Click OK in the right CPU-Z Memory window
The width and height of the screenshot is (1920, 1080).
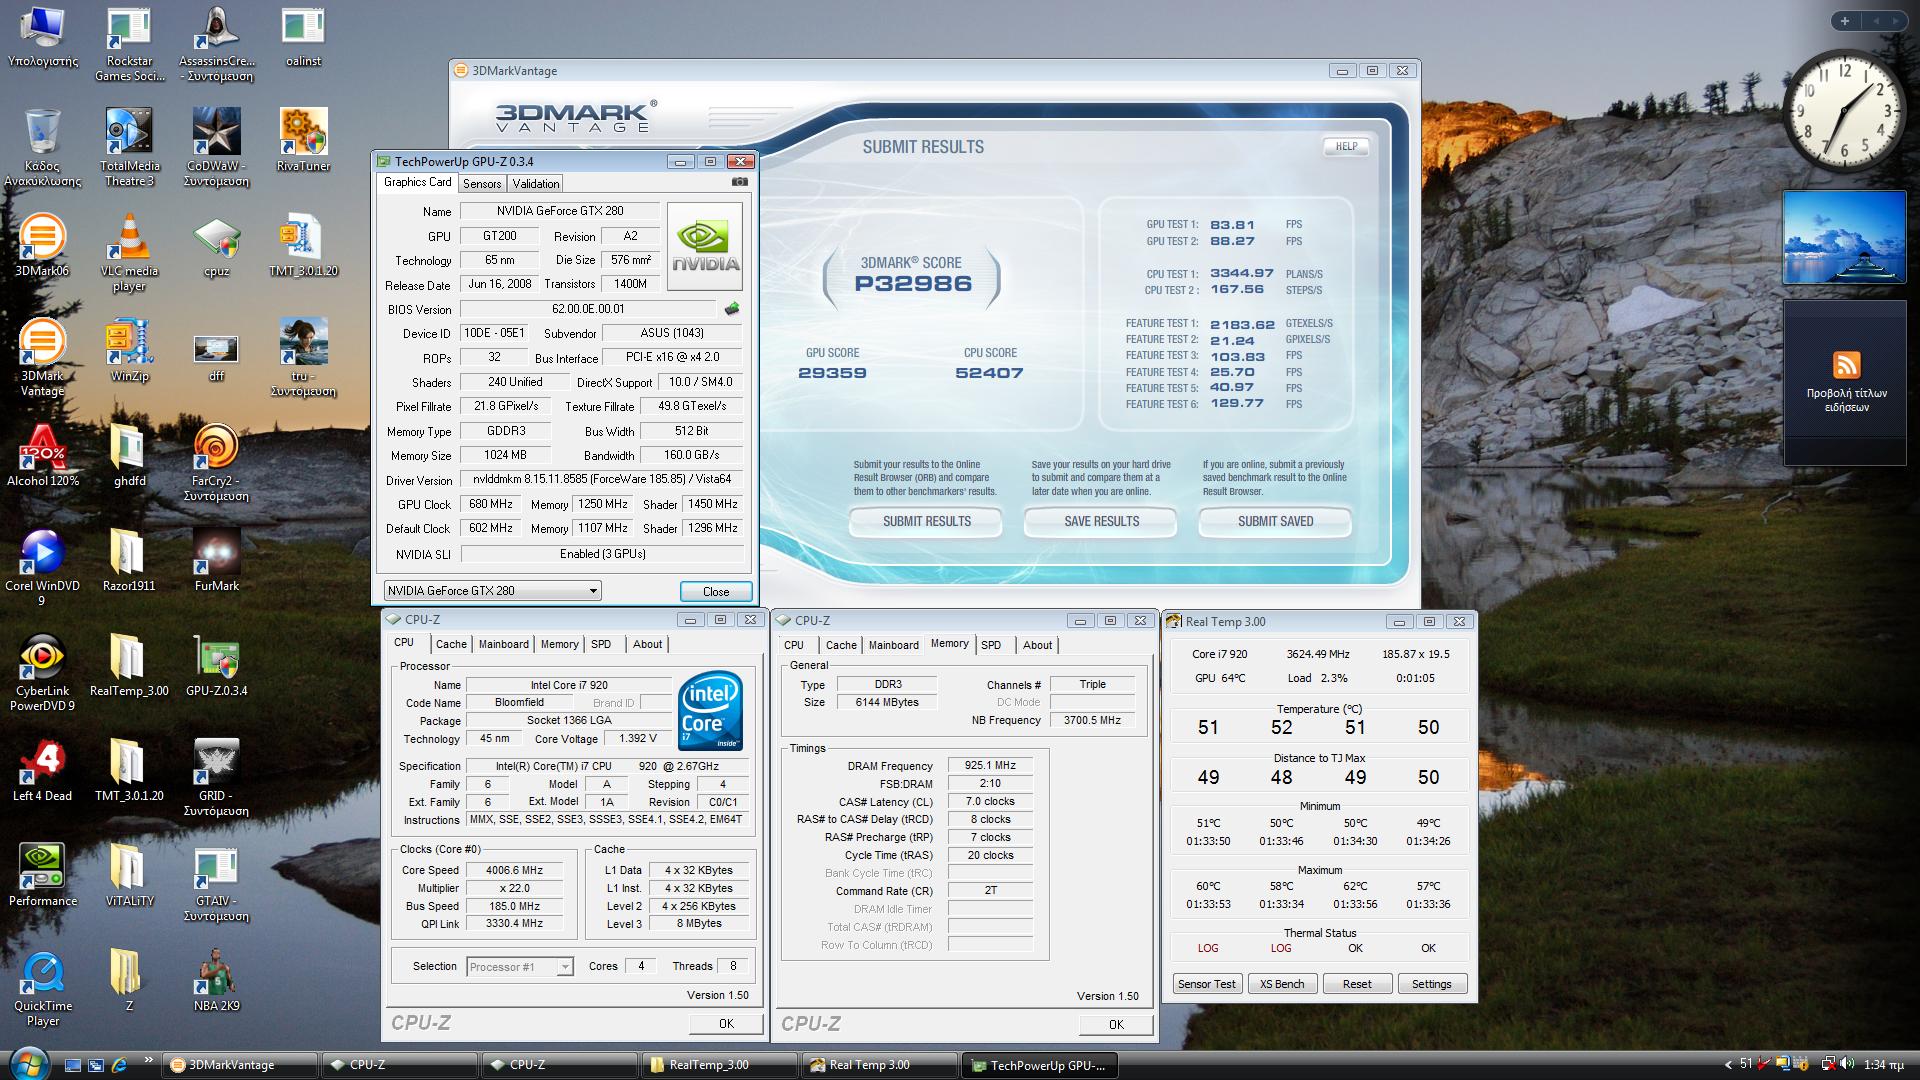click(1116, 1025)
